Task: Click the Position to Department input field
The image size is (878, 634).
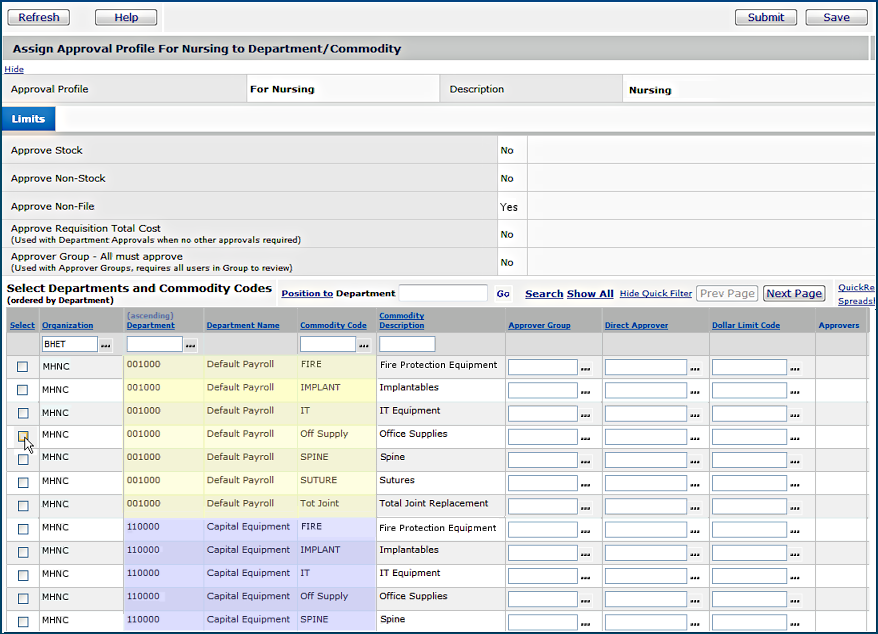Action: [x=443, y=293]
